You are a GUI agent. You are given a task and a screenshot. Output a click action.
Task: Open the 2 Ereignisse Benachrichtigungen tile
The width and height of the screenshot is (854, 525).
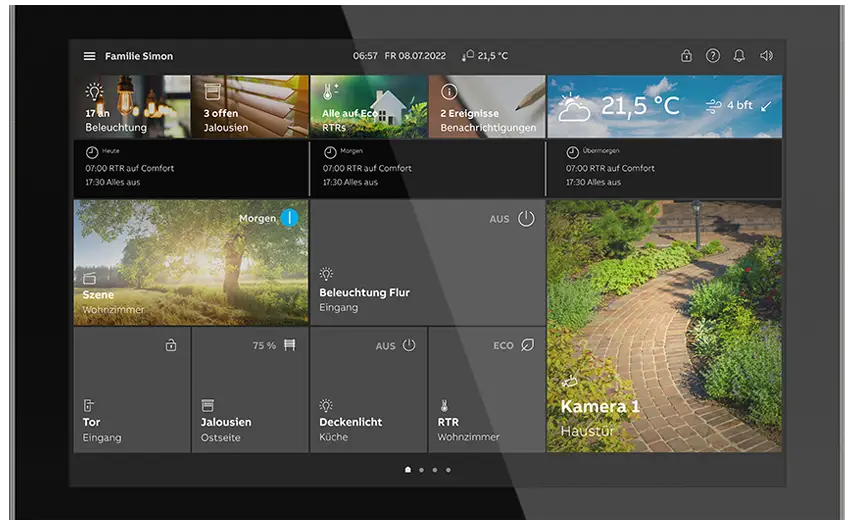[487, 106]
